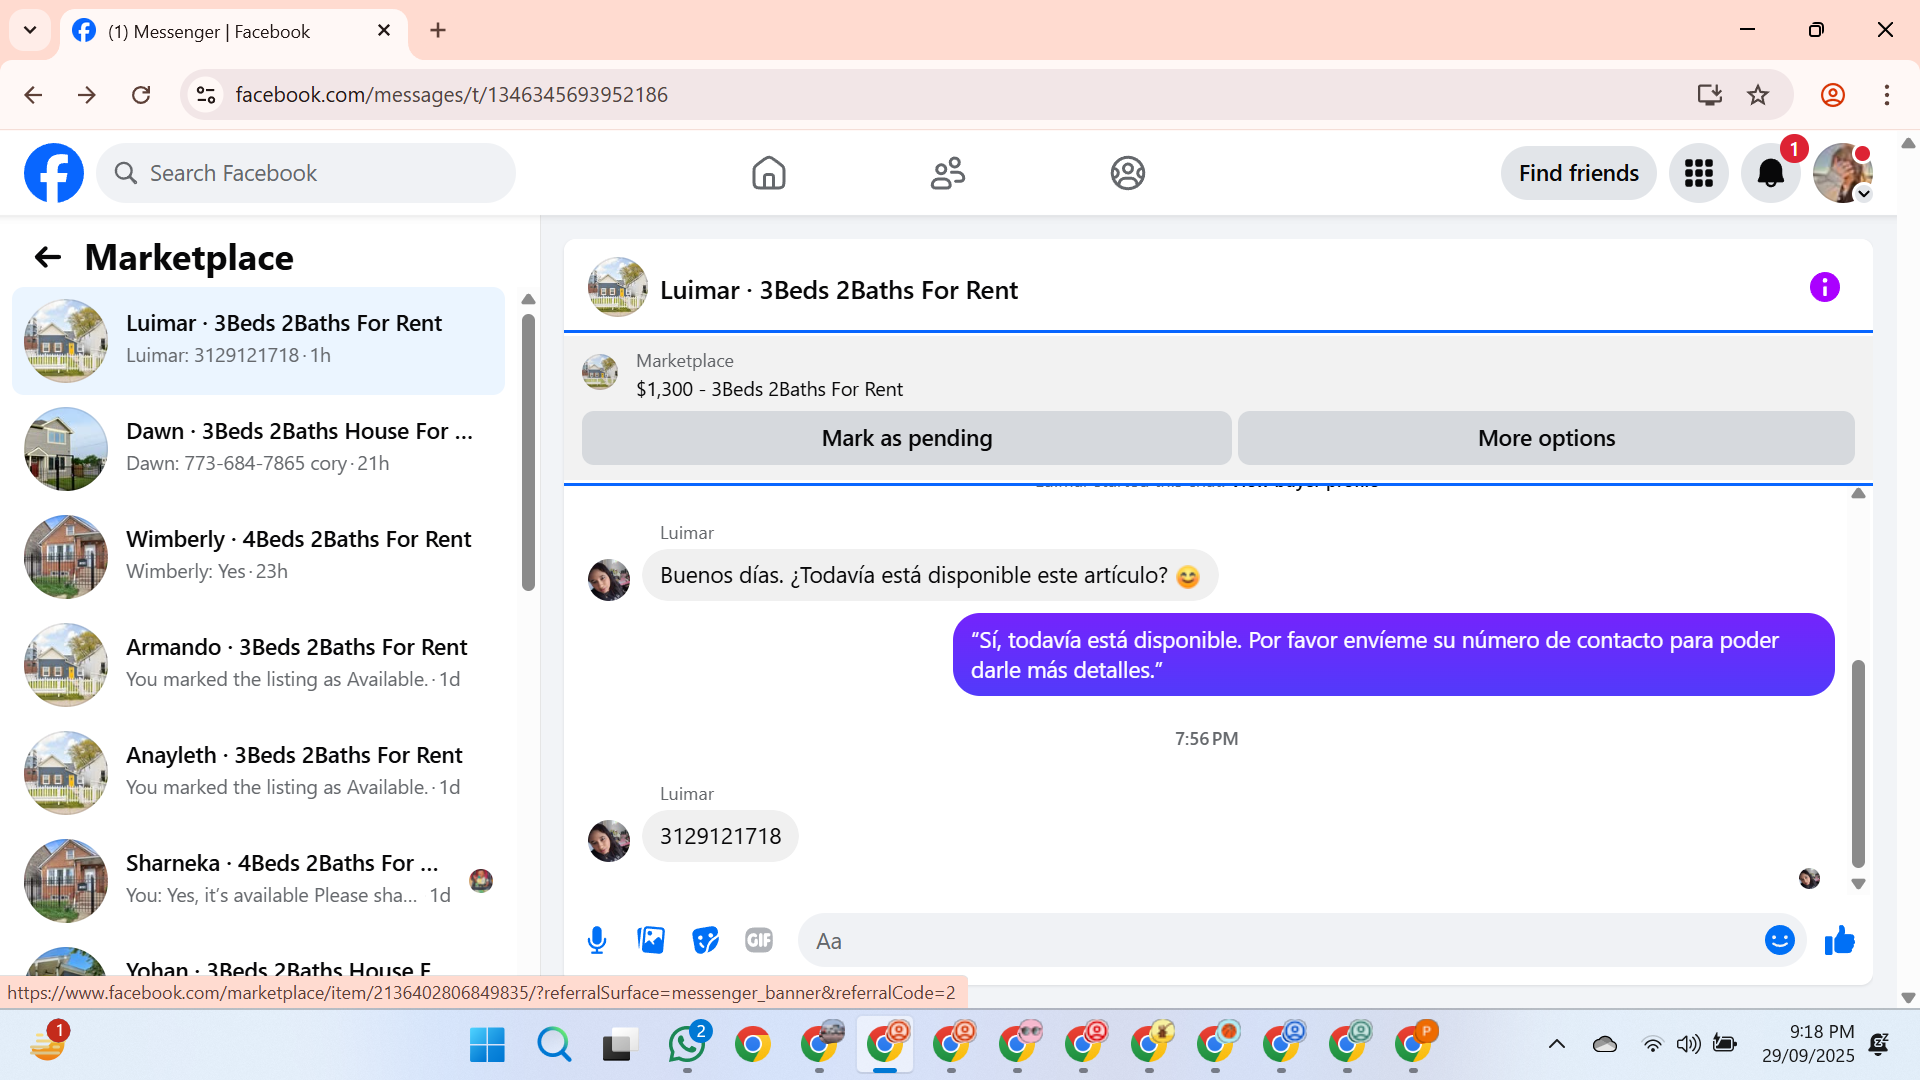Open the tab search dropdown arrow
Image resolution: width=1920 pixels, height=1080 pixels.
click(30, 30)
